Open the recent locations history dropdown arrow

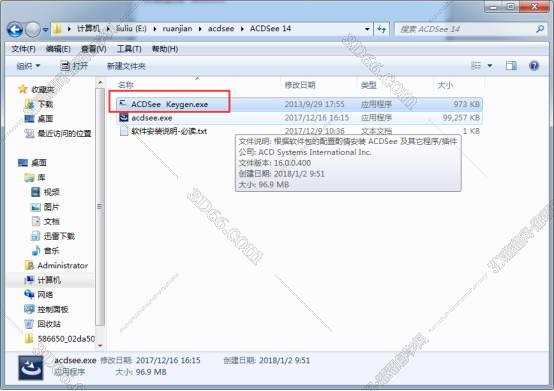point(46,30)
